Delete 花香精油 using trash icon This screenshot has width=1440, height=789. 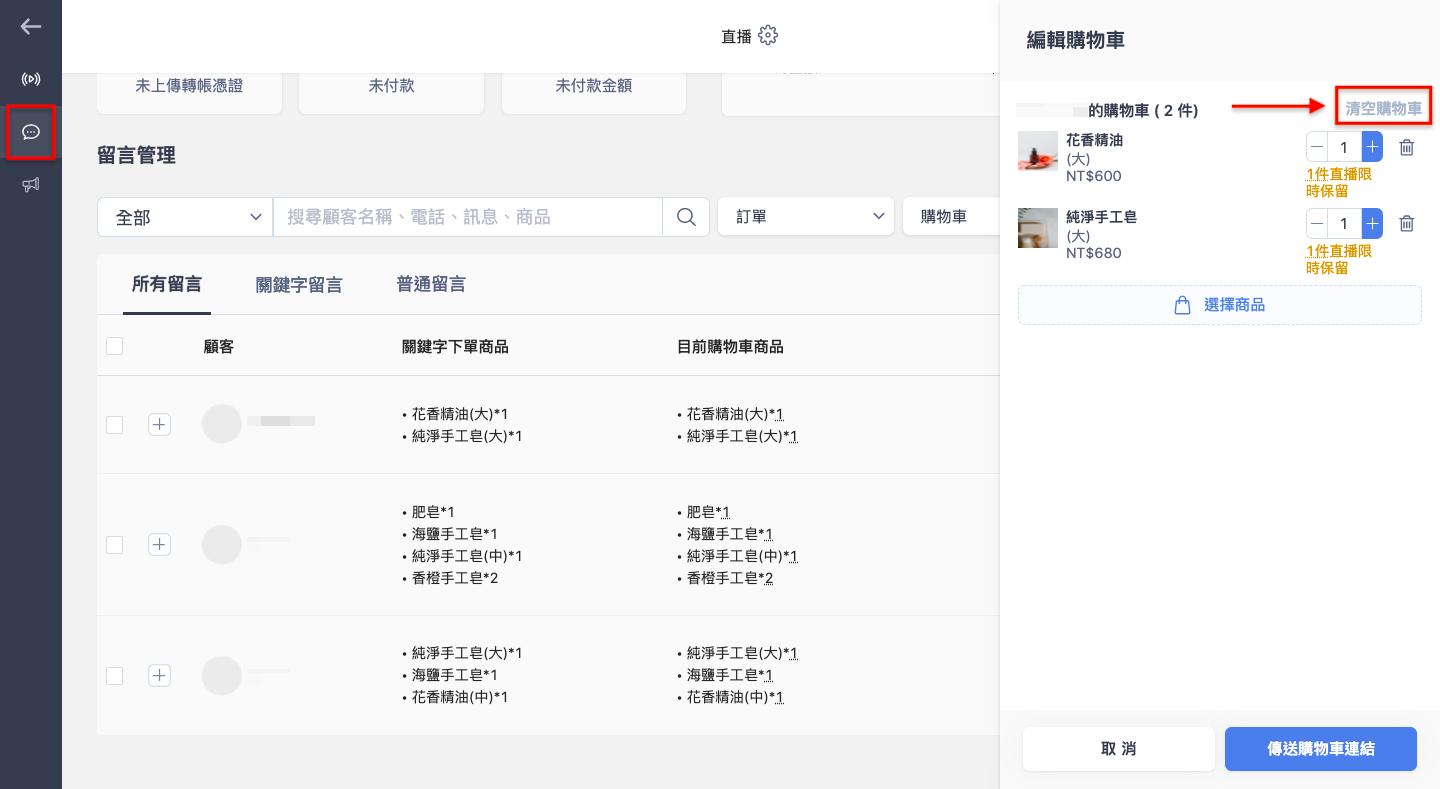pyautogui.click(x=1406, y=147)
